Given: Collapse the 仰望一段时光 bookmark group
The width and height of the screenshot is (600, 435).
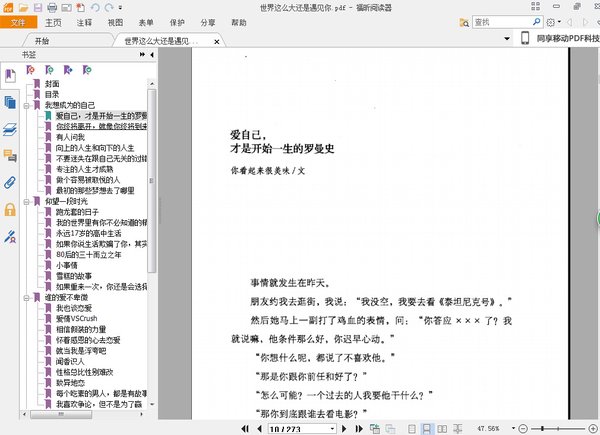Looking at the screenshot, I should tap(26, 202).
